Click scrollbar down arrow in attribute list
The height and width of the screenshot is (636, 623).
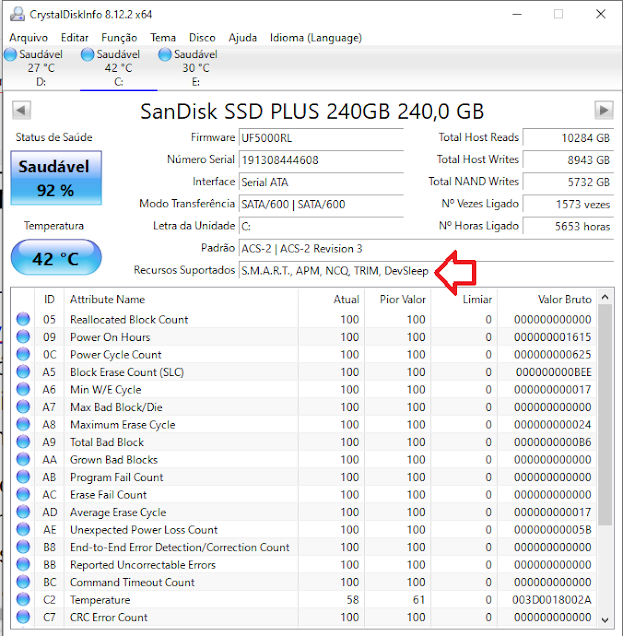[x=605, y=620]
